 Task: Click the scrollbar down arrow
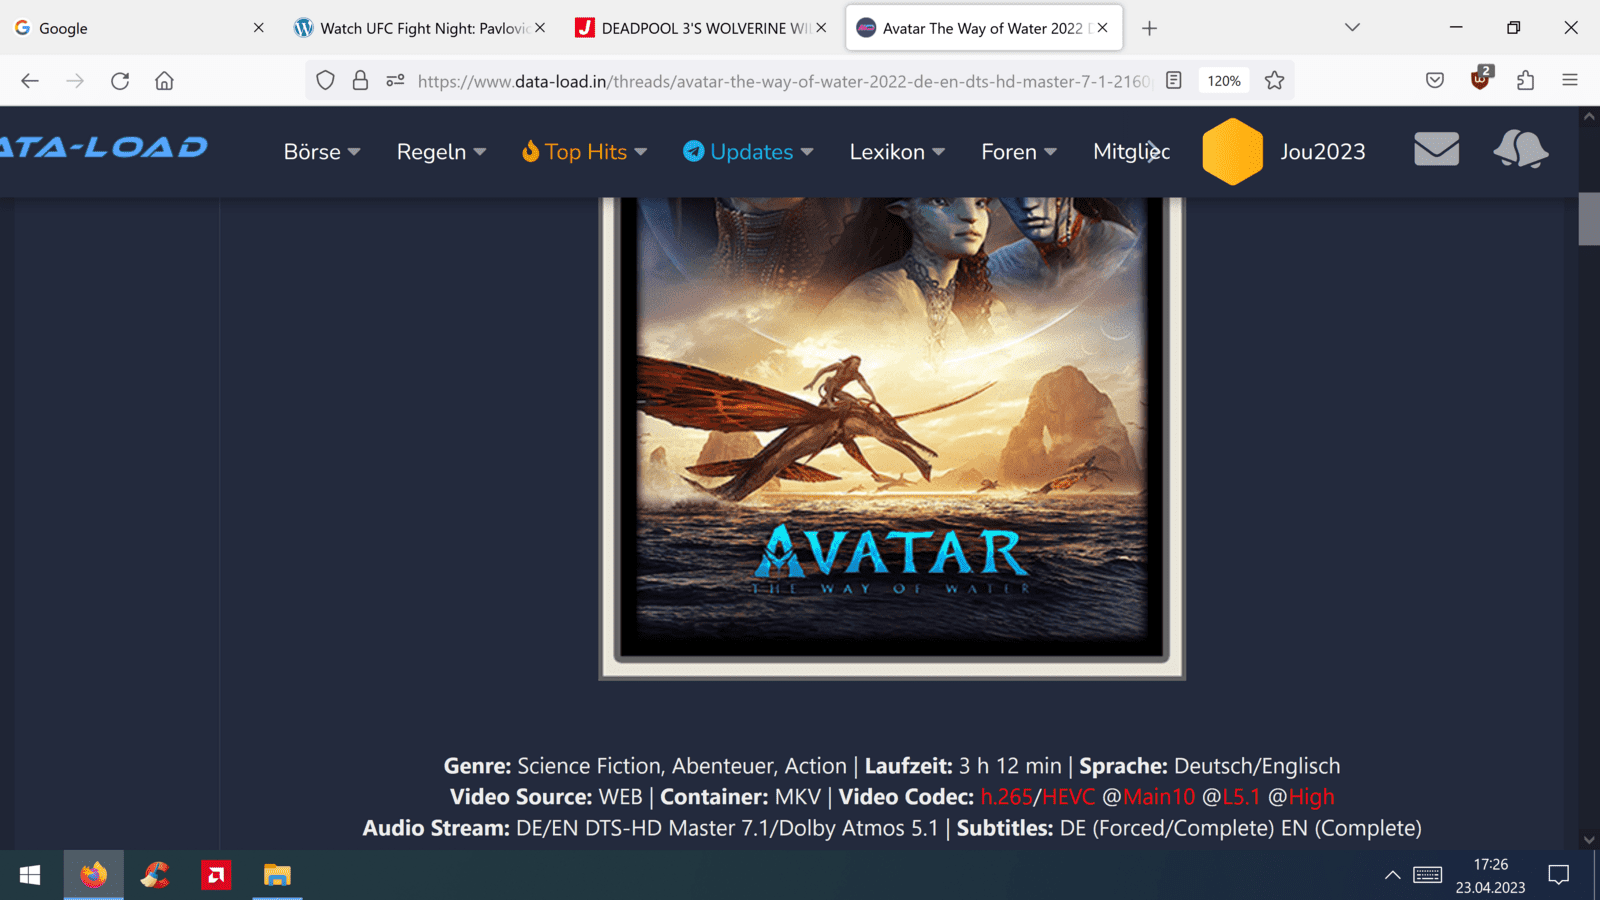(x=1589, y=840)
